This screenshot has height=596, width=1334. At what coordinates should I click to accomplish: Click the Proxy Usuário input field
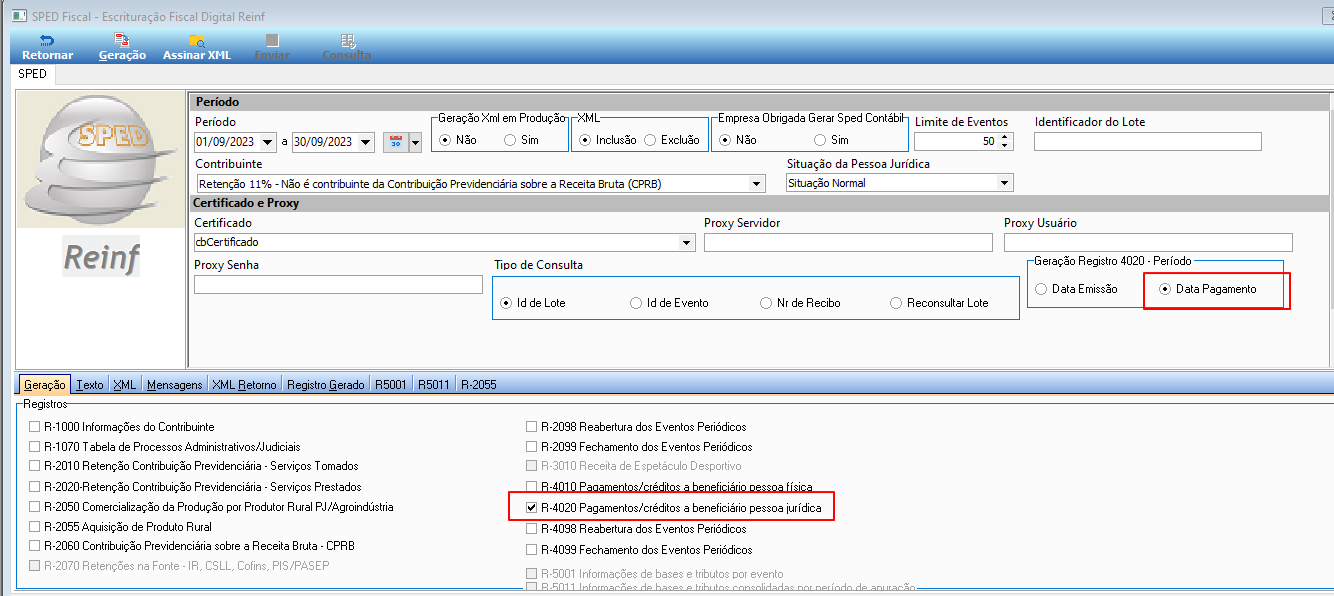[x=1148, y=243]
